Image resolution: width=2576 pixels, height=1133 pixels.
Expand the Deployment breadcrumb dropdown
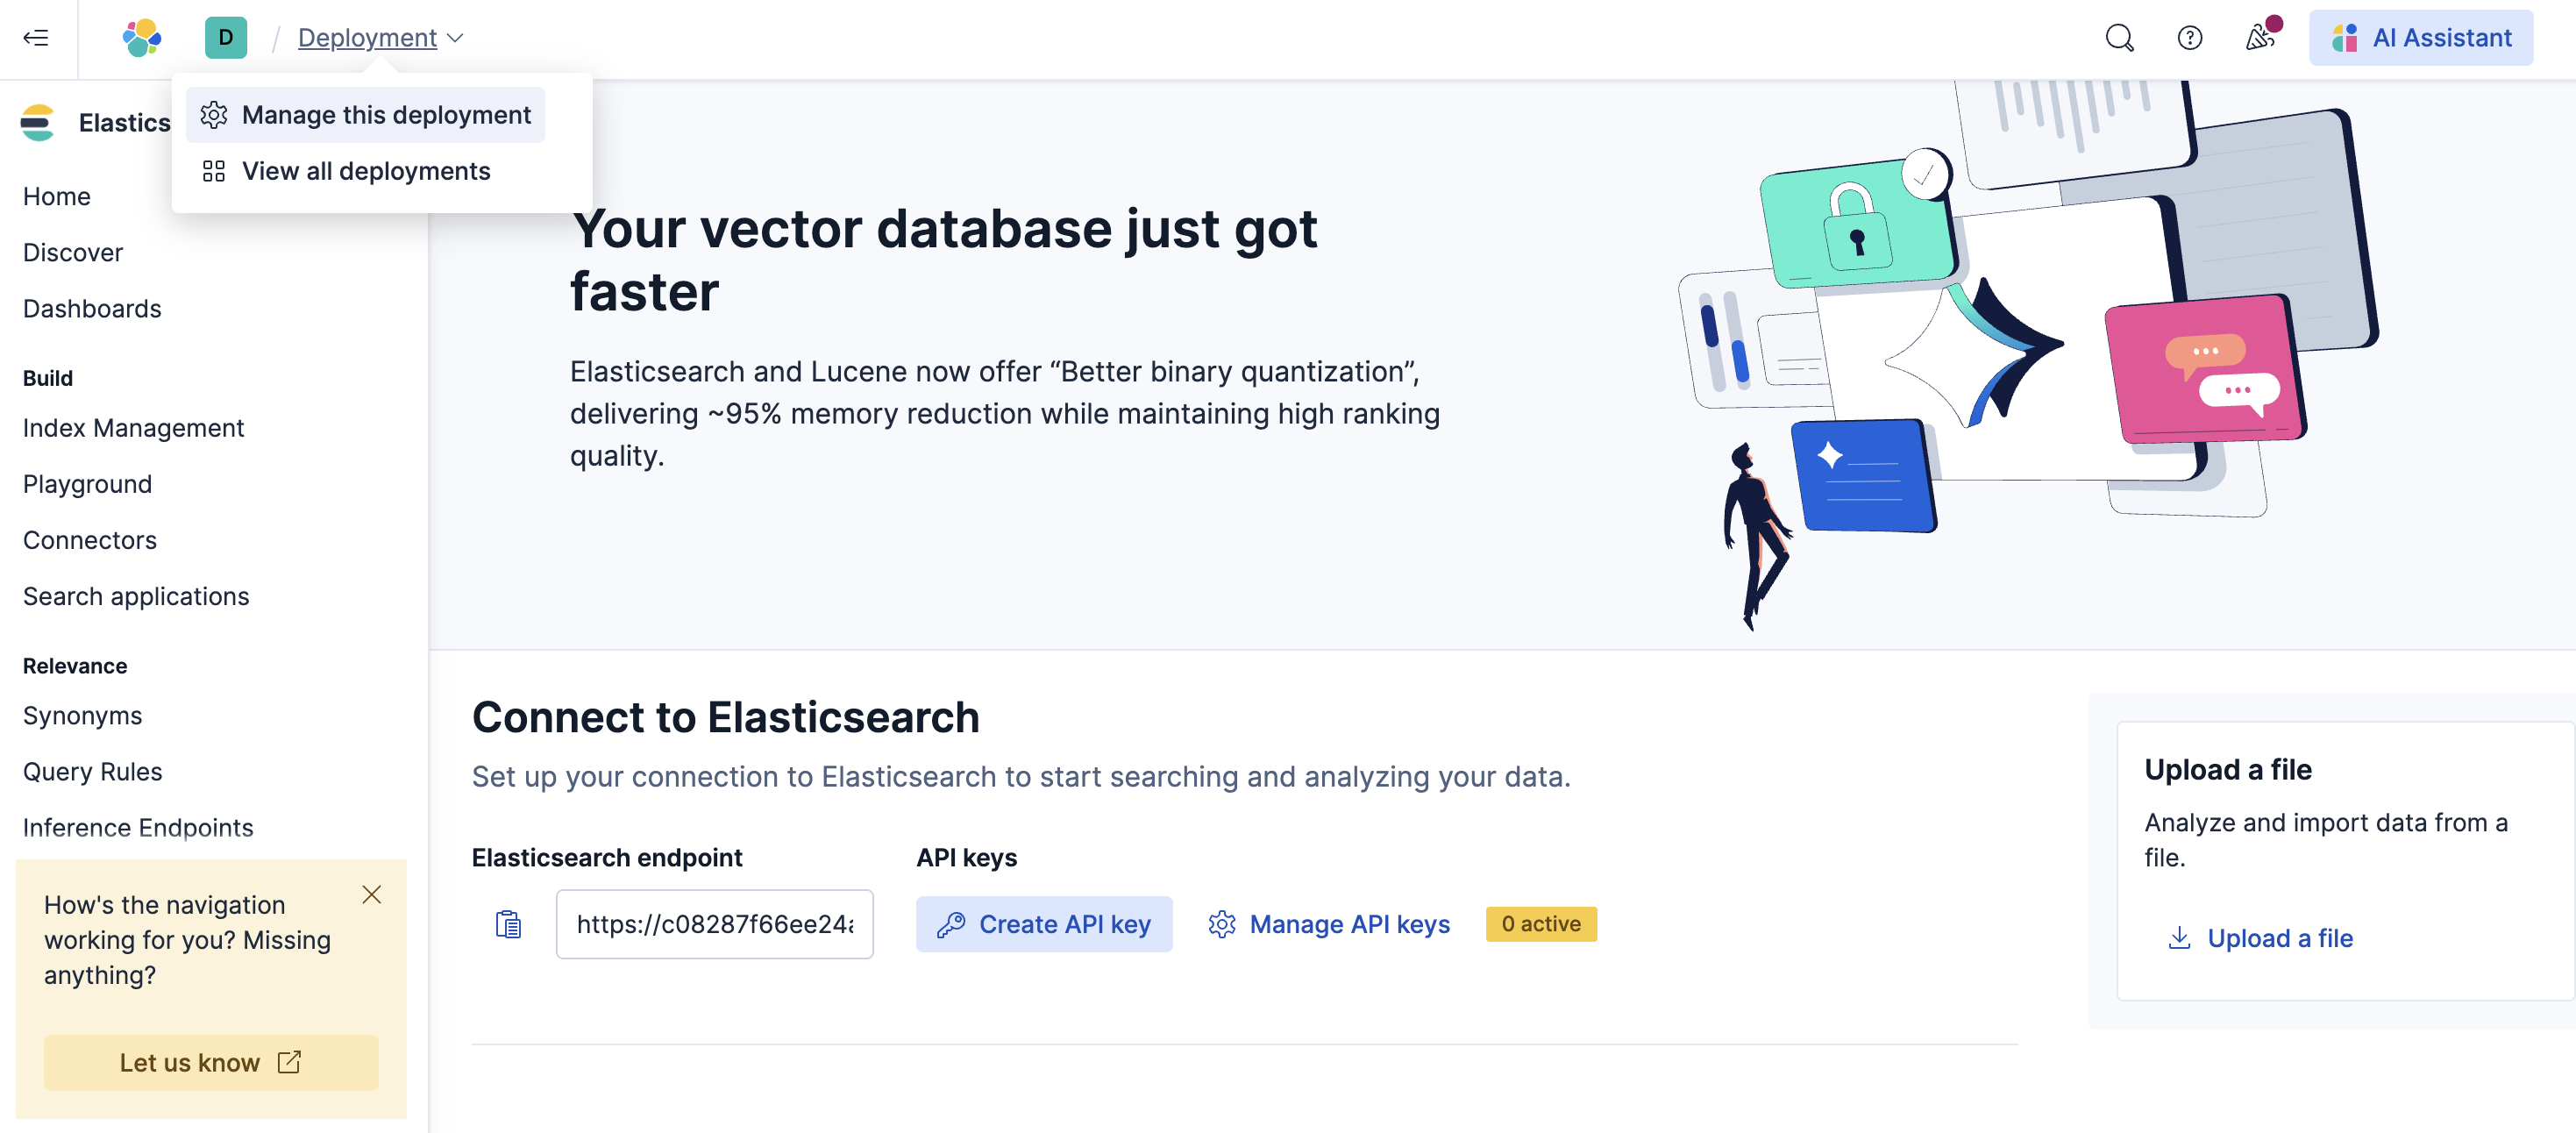coord(381,38)
